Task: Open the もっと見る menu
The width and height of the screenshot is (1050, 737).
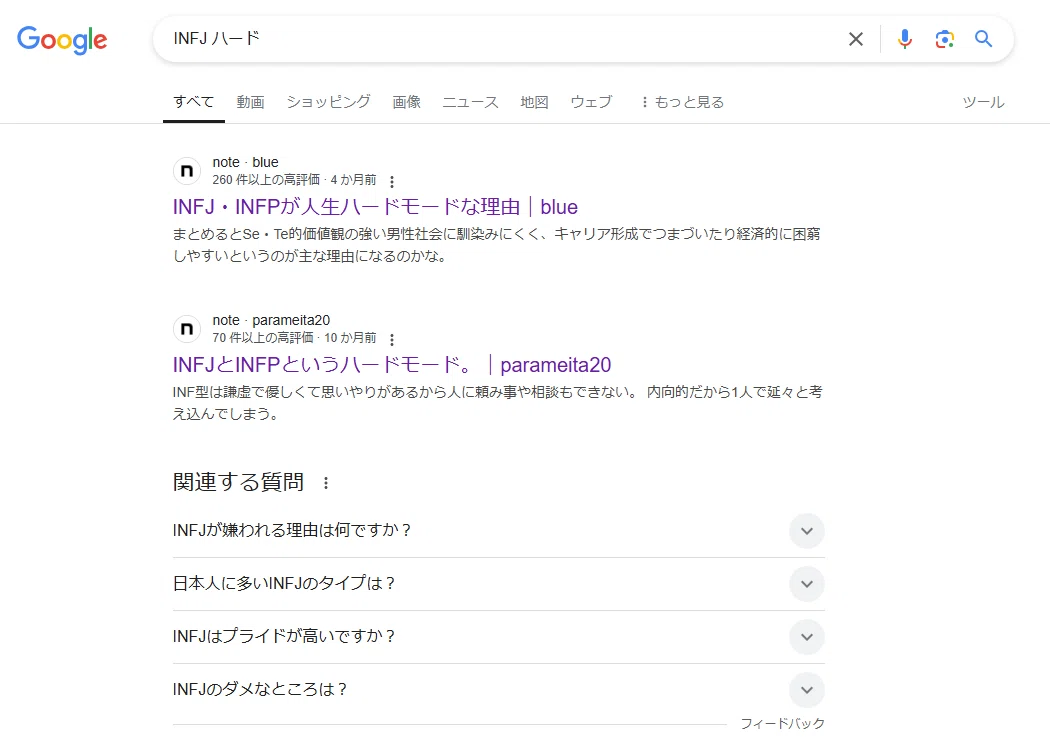Action: click(x=683, y=102)
